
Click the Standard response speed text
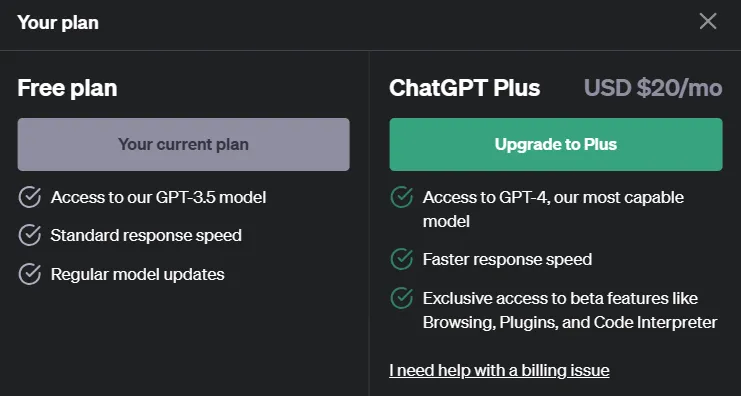point(146,235)
